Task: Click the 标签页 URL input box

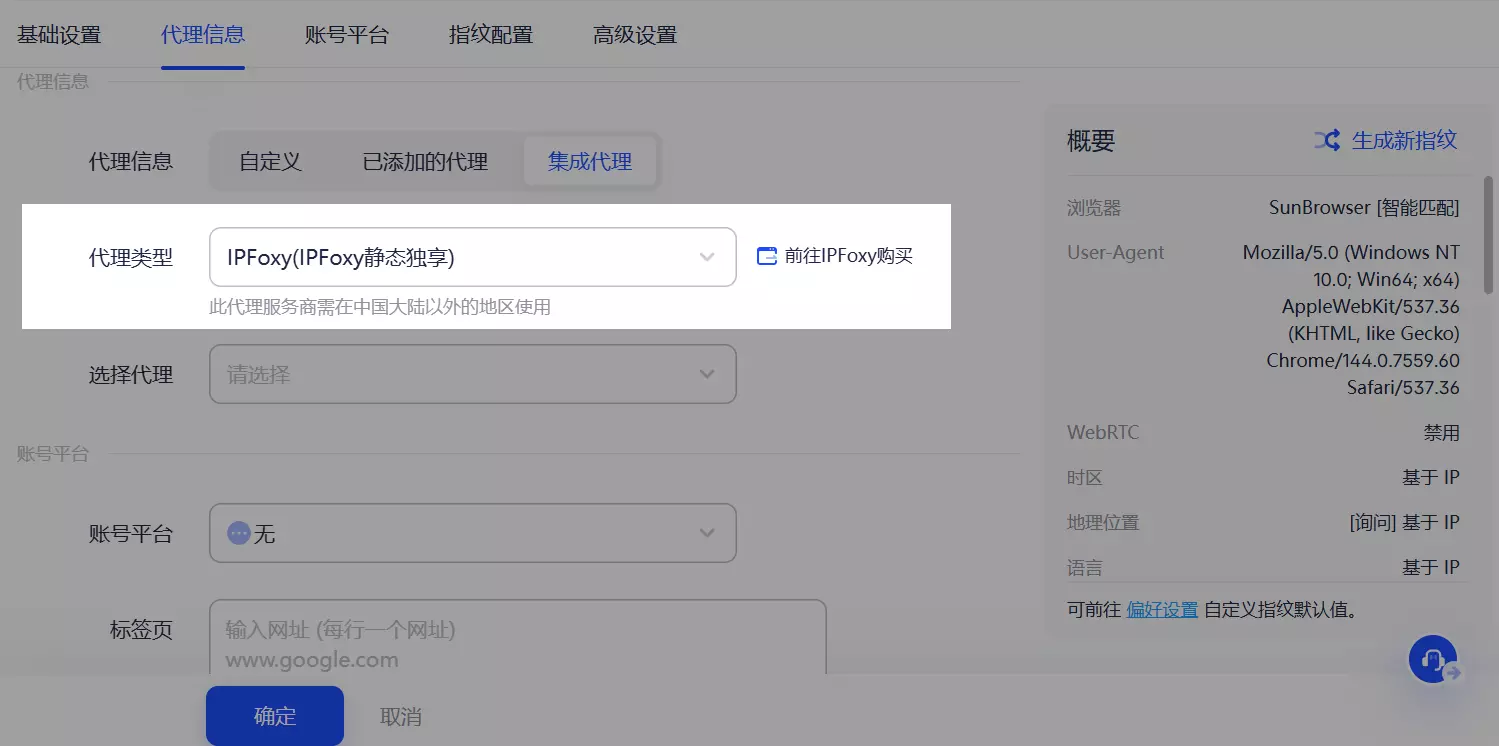Action: (517, 638)
